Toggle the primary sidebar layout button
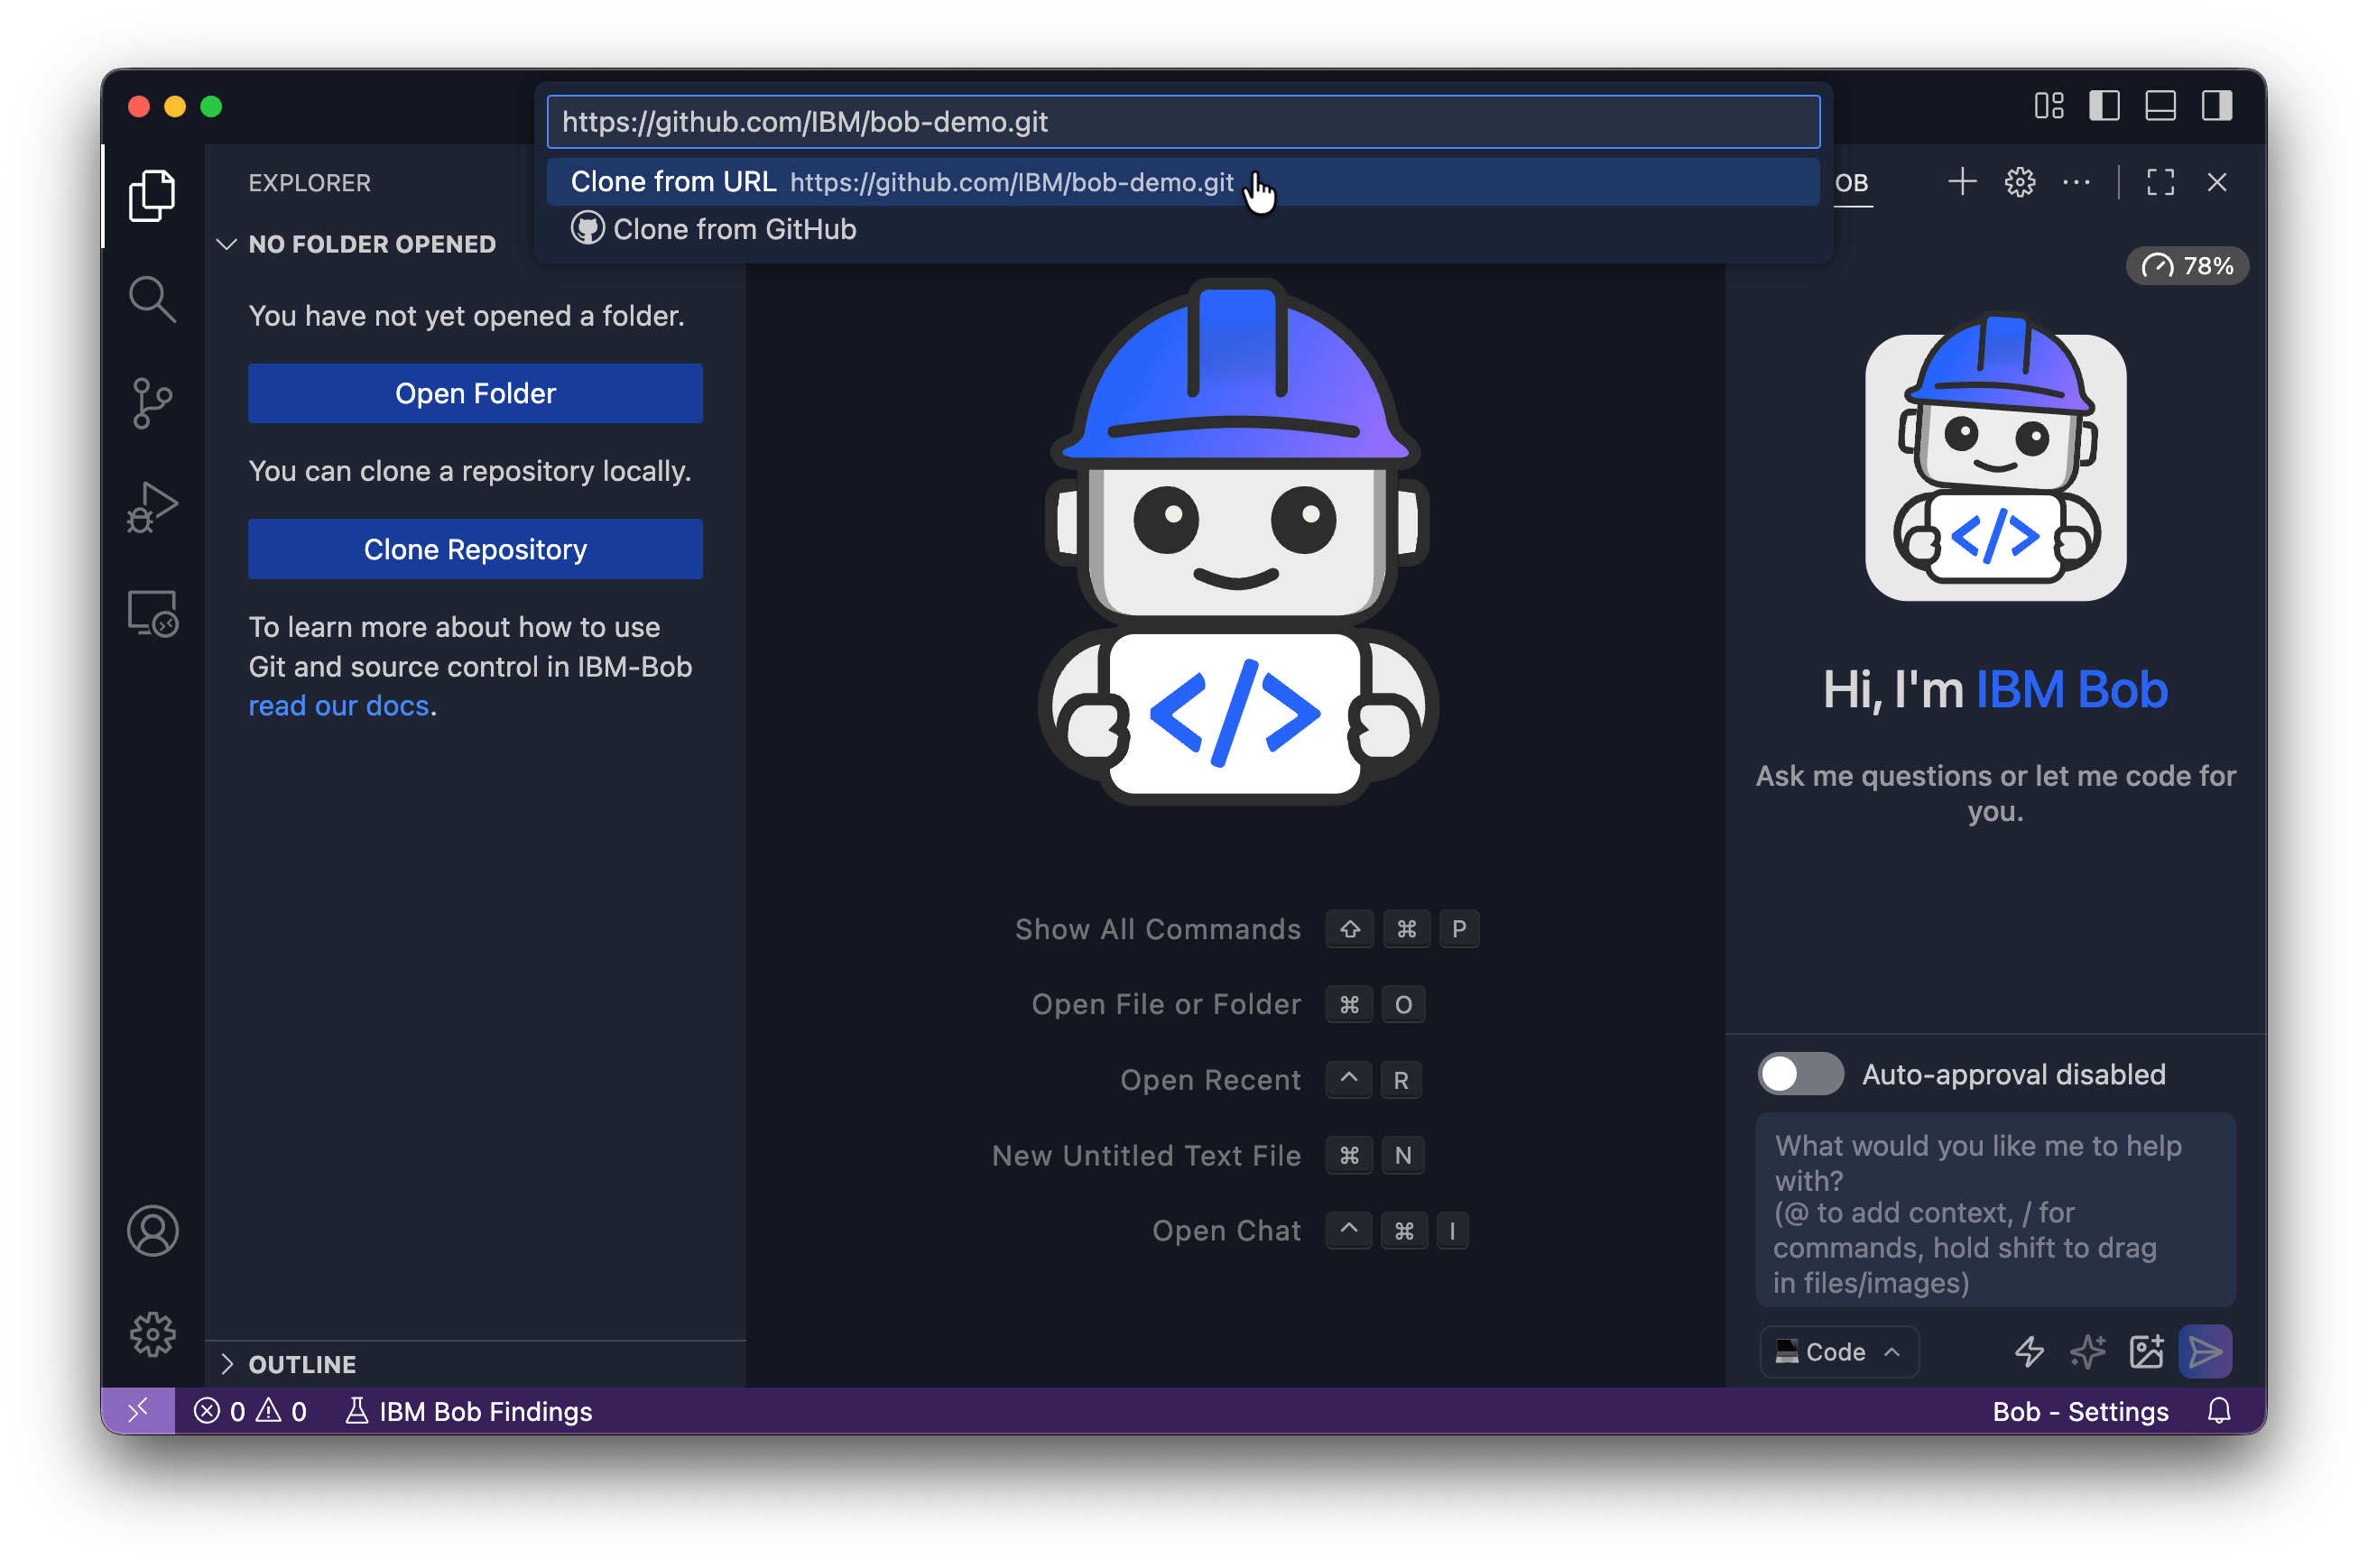 2104,106
